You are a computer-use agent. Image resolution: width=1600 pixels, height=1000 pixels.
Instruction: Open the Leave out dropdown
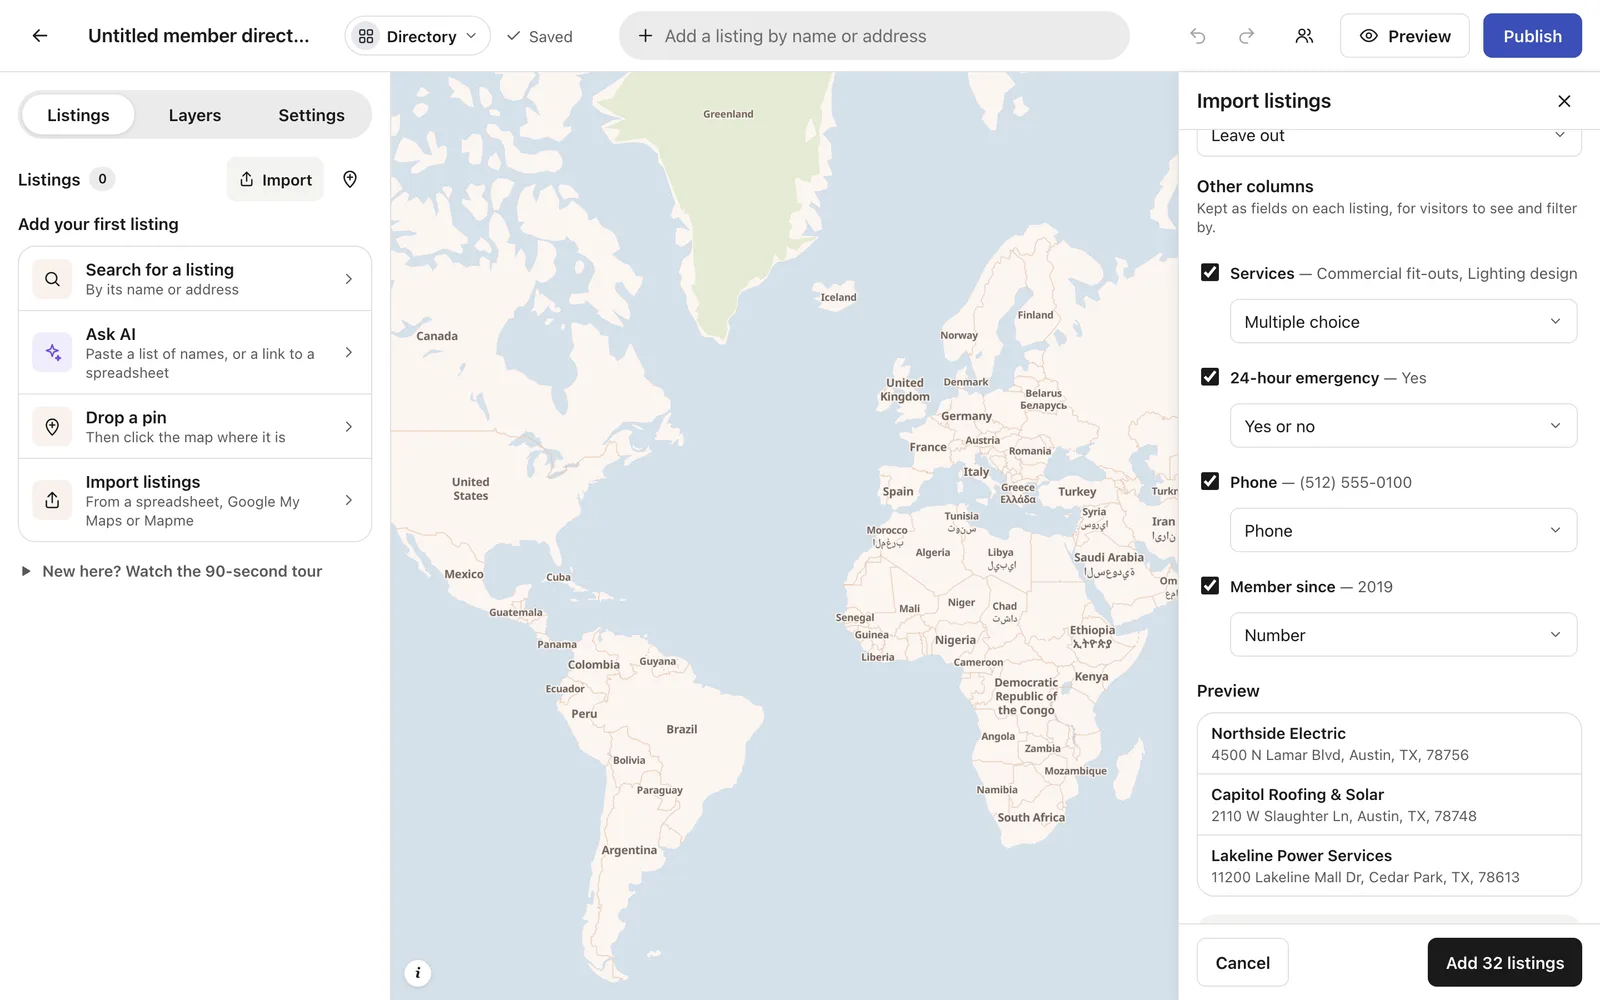pos(1389,138)
